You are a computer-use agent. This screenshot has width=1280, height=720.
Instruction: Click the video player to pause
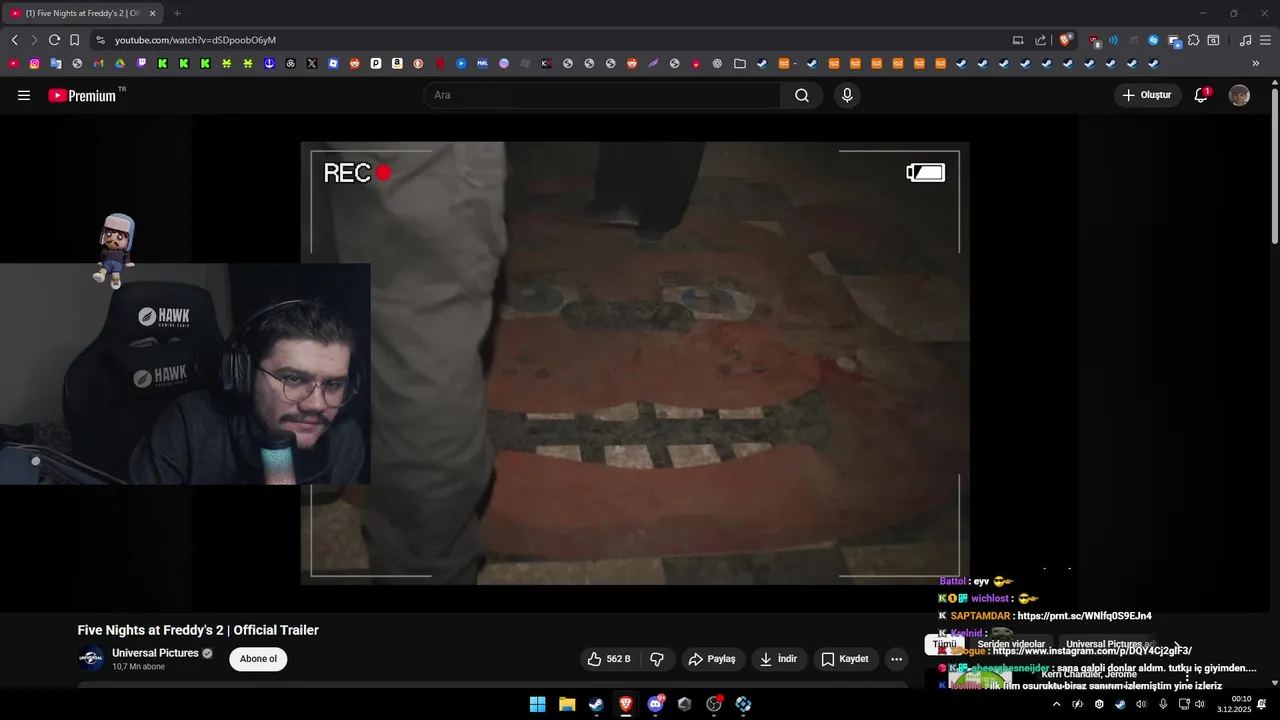pos(635,363)
